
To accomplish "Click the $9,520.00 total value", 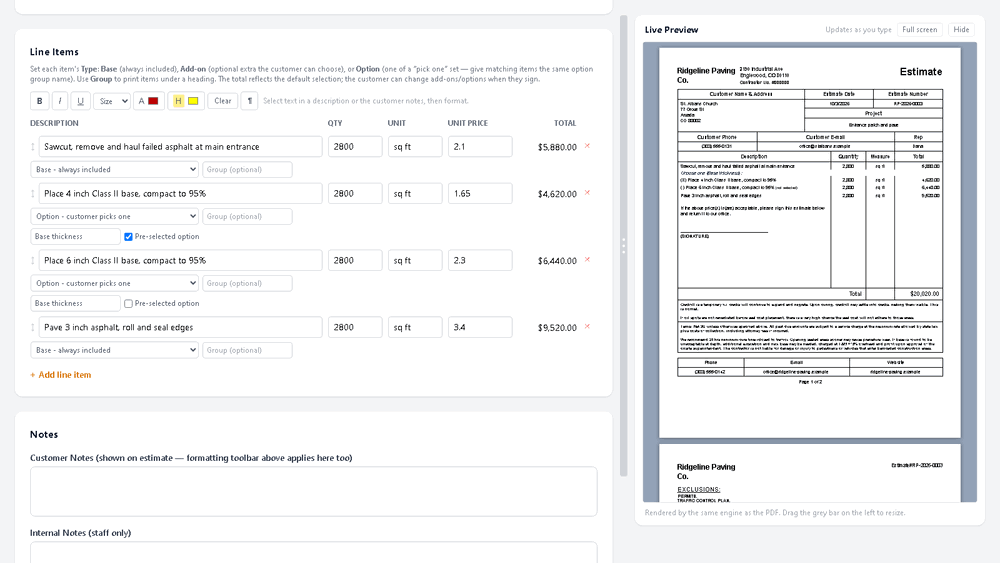I will pos(557,328).
